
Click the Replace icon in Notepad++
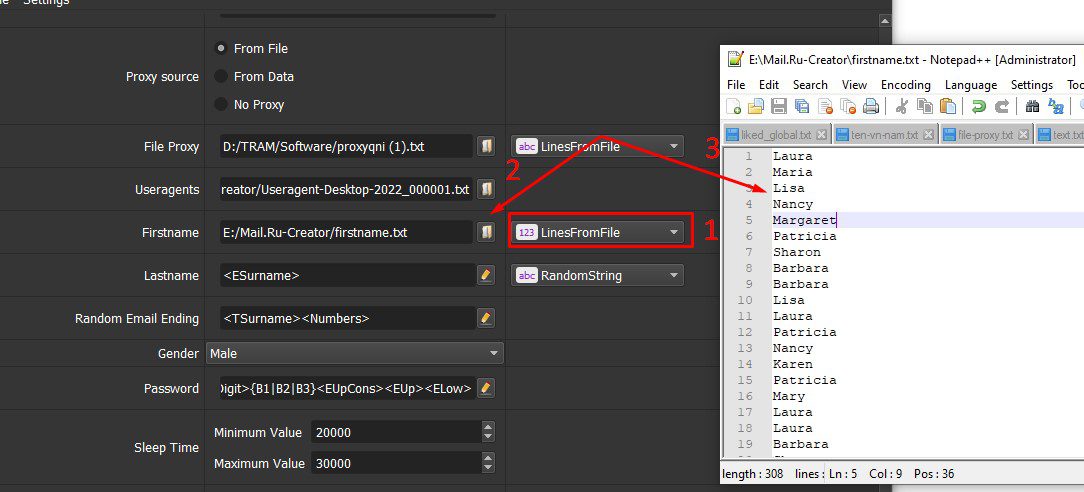tap(1056, 106)
